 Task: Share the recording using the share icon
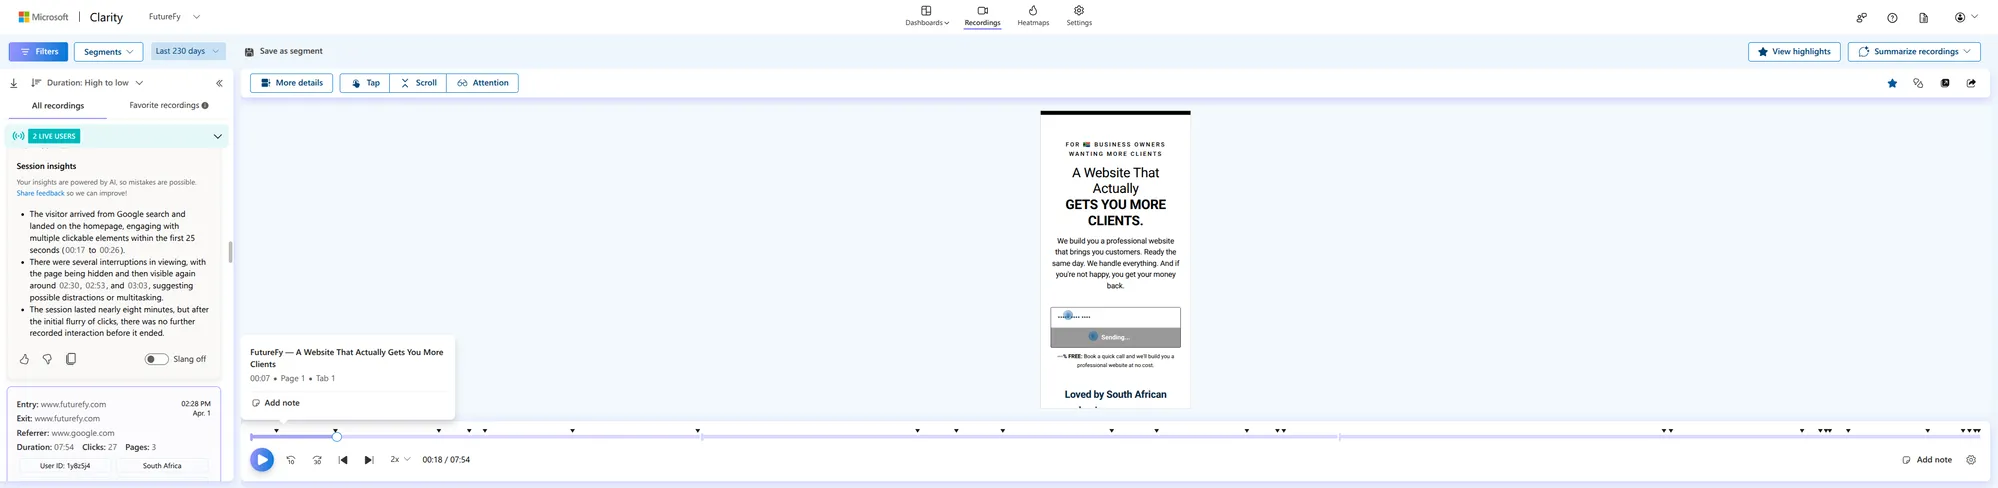click(x=1971, y=83)
